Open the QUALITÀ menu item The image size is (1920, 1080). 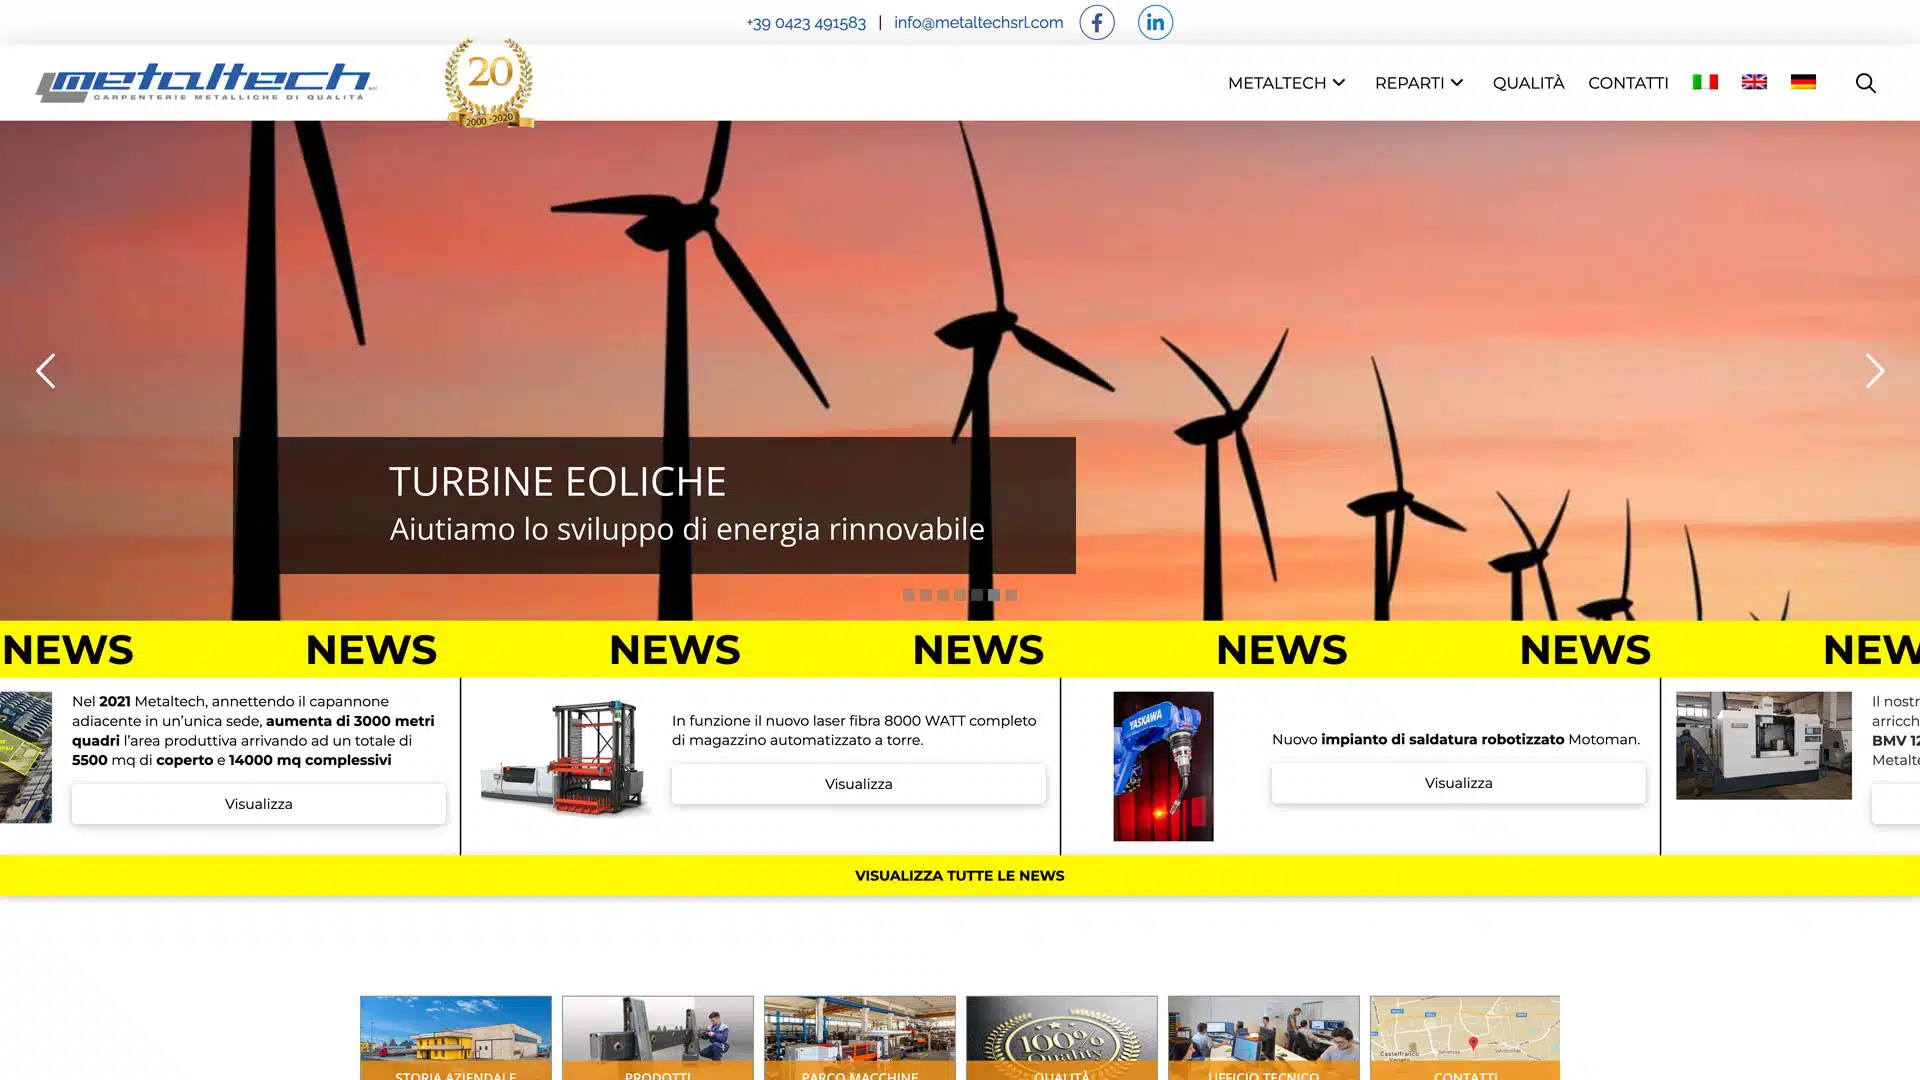click(1528, 83)
